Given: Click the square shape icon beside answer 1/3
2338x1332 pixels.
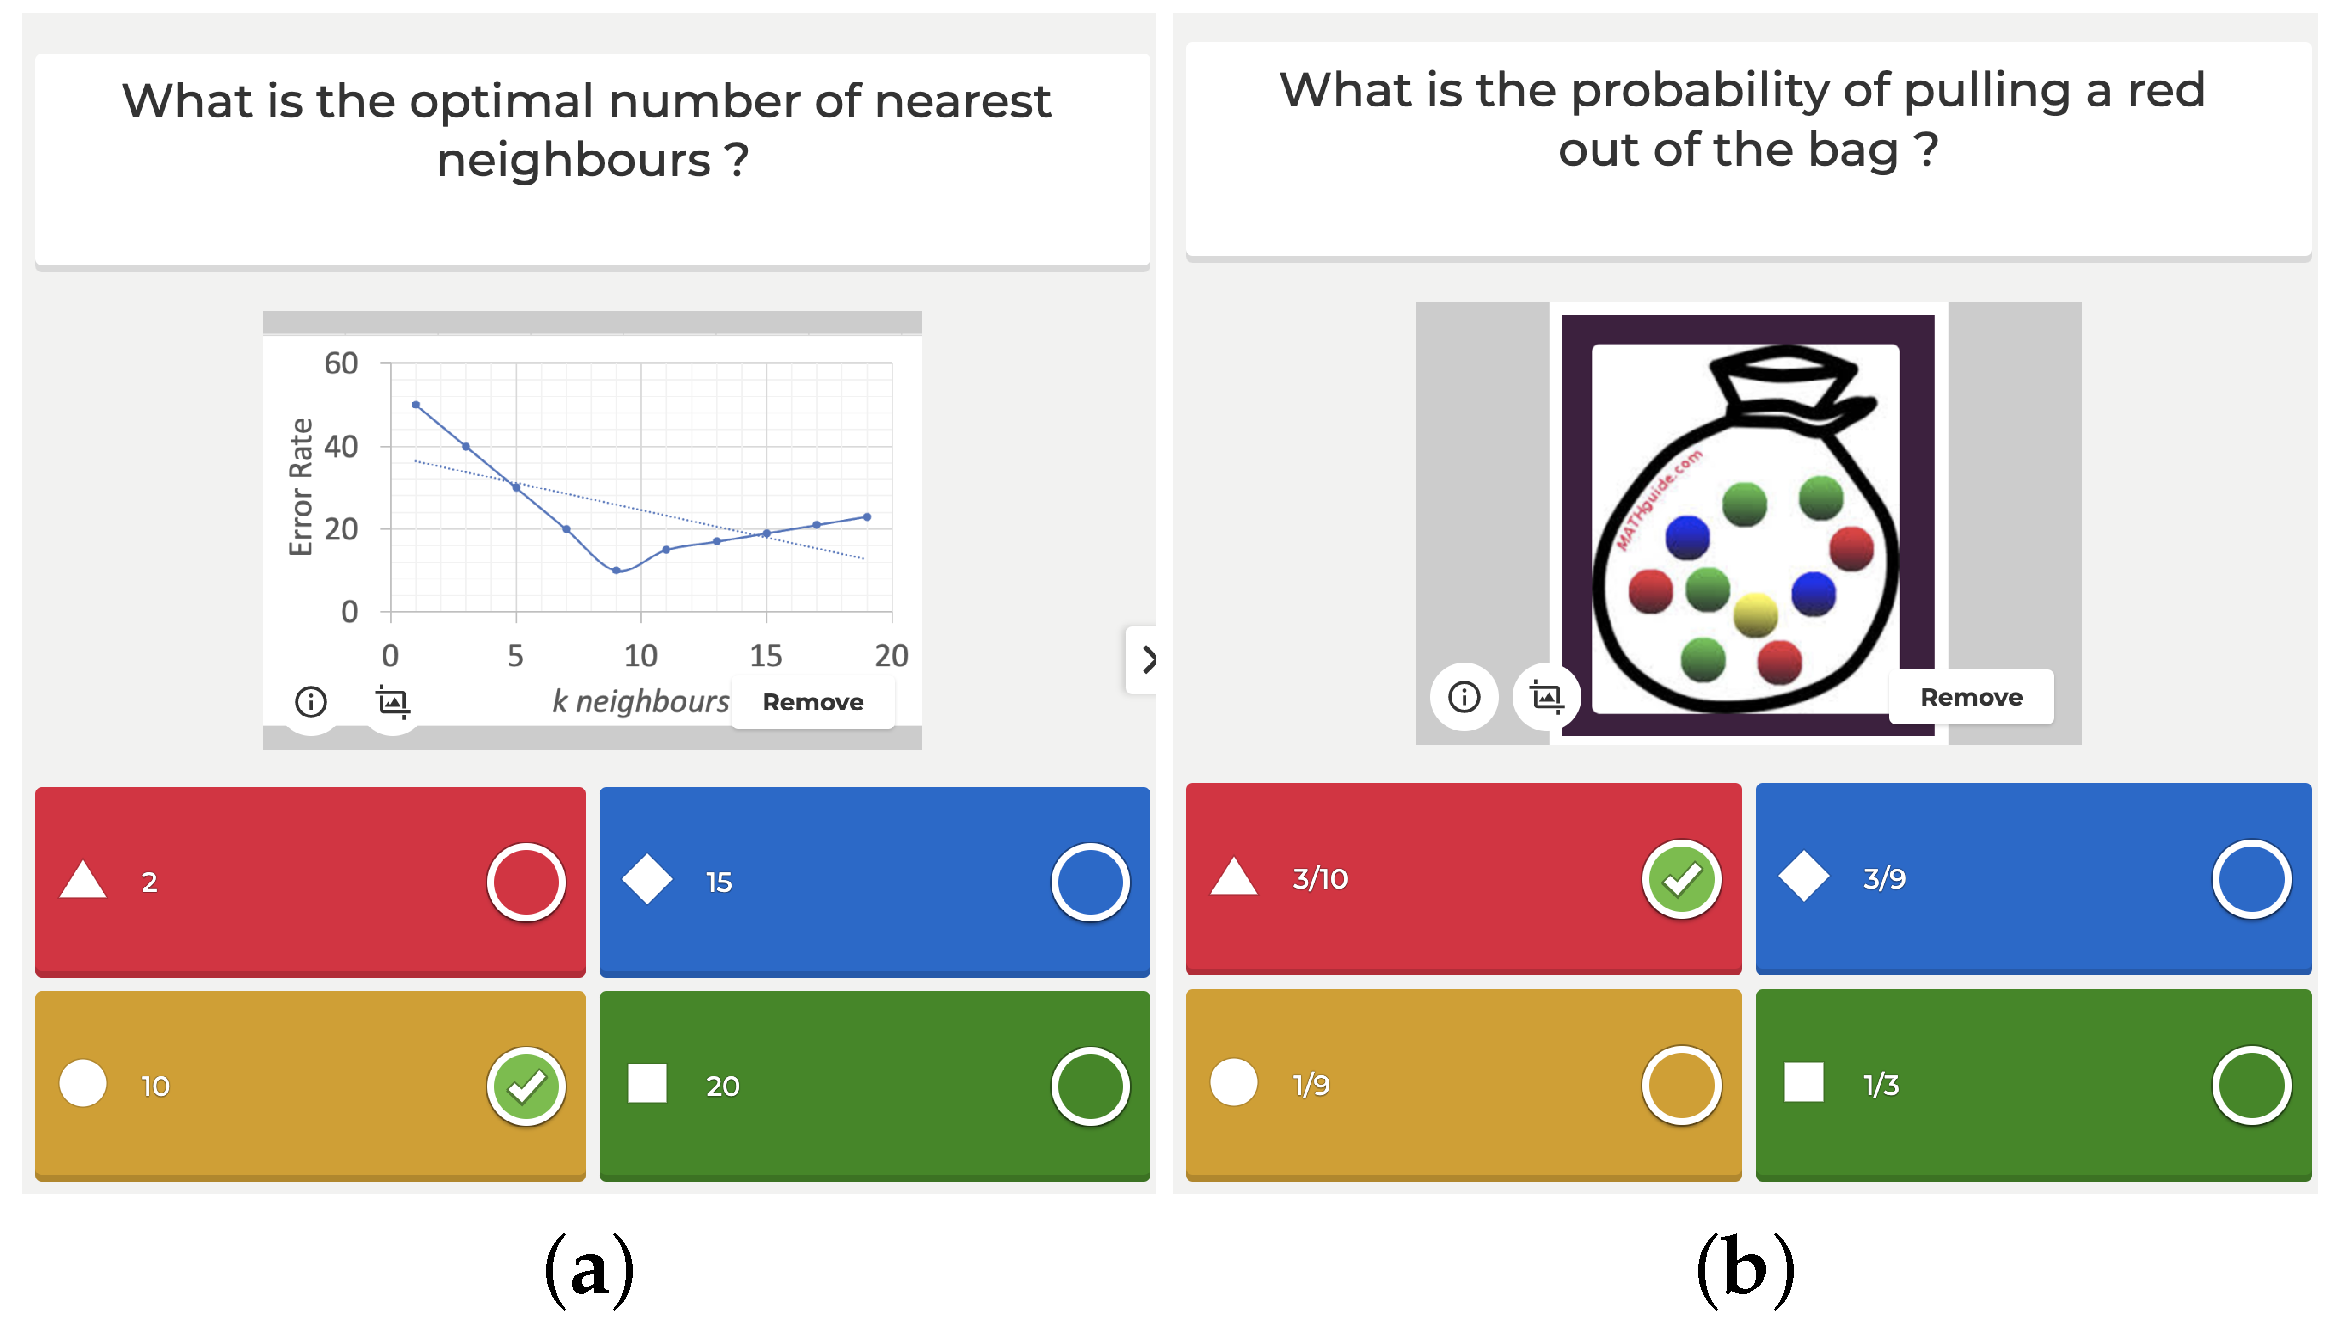Looking at the screenshot, I should 1803,1083.
